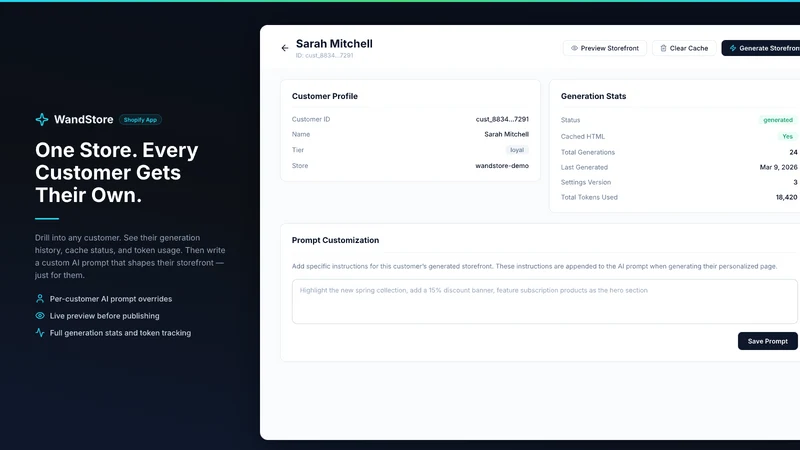Click the Clear Cache button
This screenshot has height=450, width=800.
[684, 48]
